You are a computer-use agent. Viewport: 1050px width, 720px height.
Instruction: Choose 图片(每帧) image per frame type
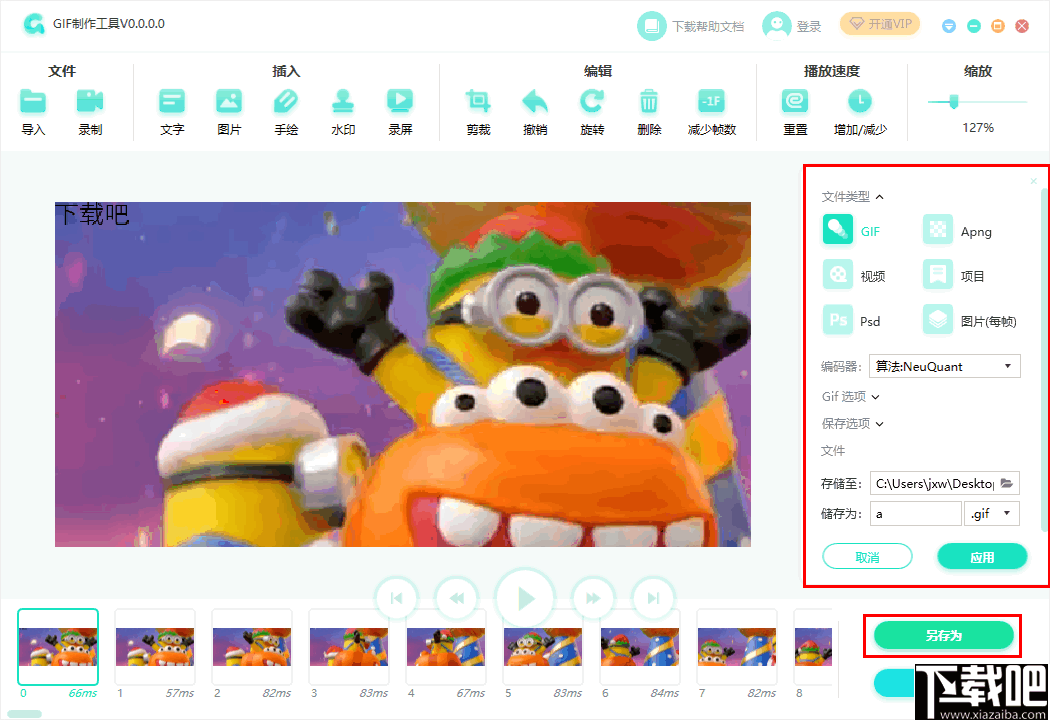click(938, 319)
